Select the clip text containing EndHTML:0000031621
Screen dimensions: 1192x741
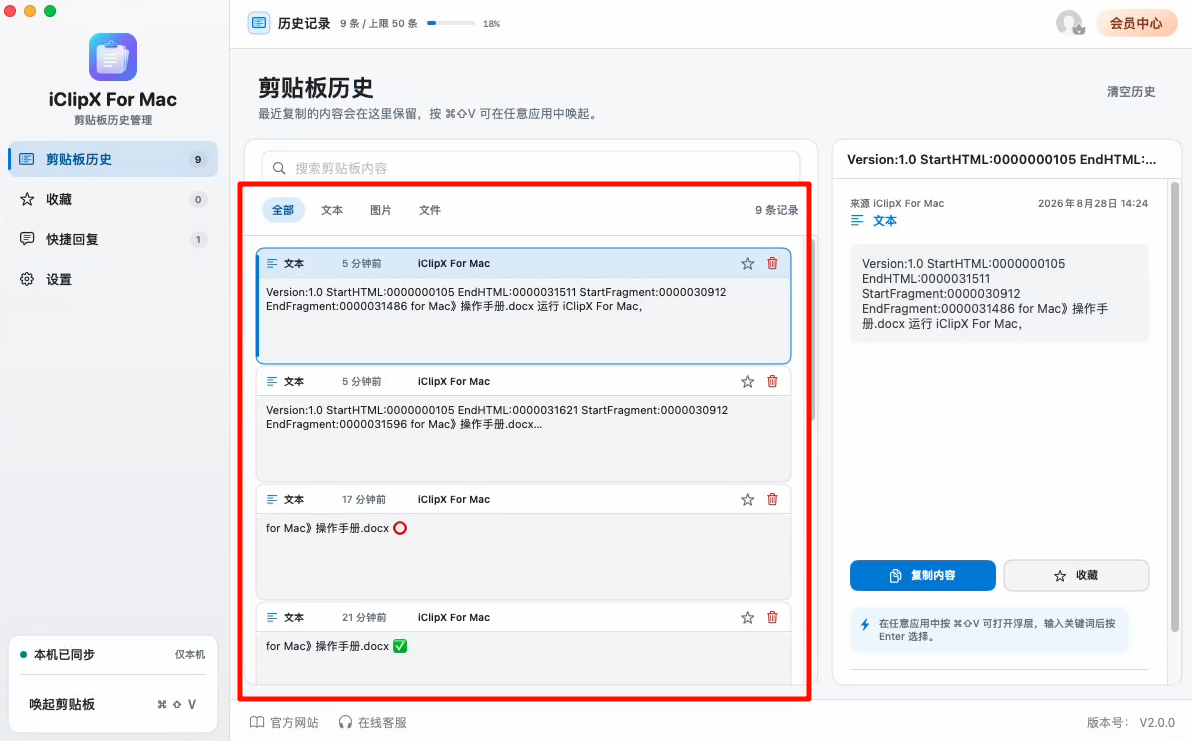(x=496, y=417)
